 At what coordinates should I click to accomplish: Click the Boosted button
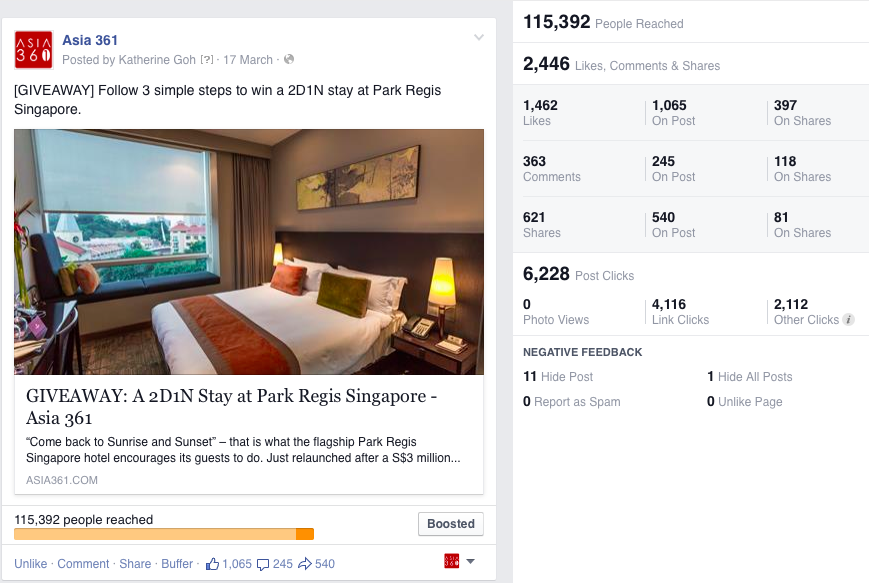(x=451, y=524)
